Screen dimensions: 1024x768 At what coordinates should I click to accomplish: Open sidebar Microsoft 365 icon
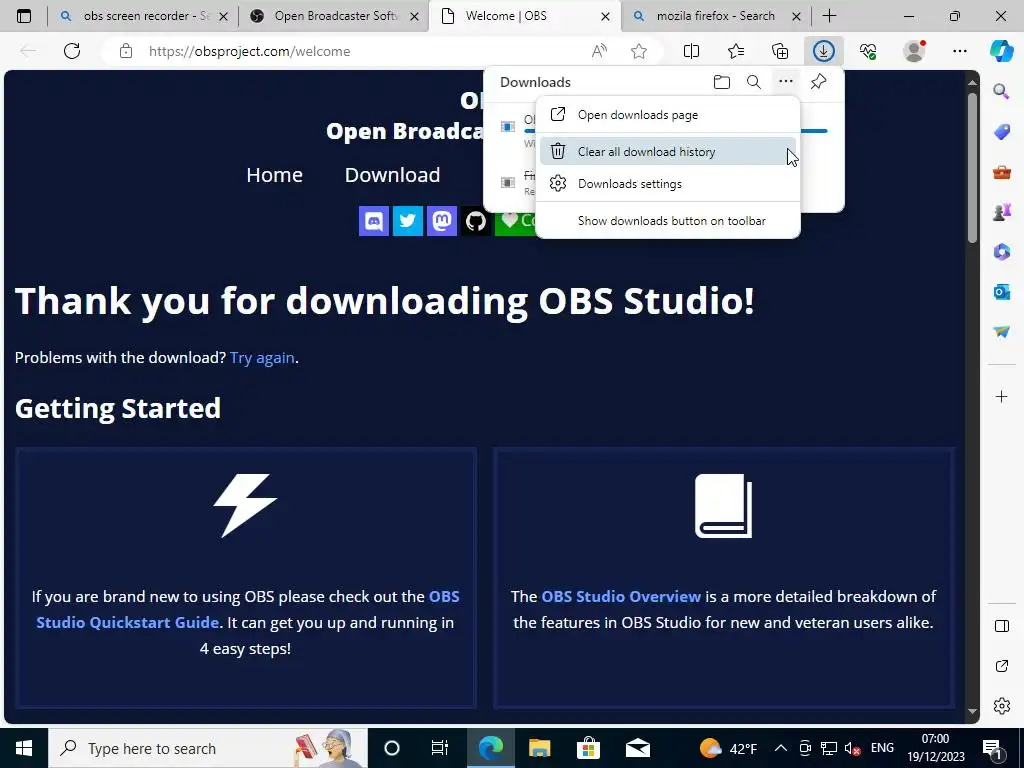1001,251
